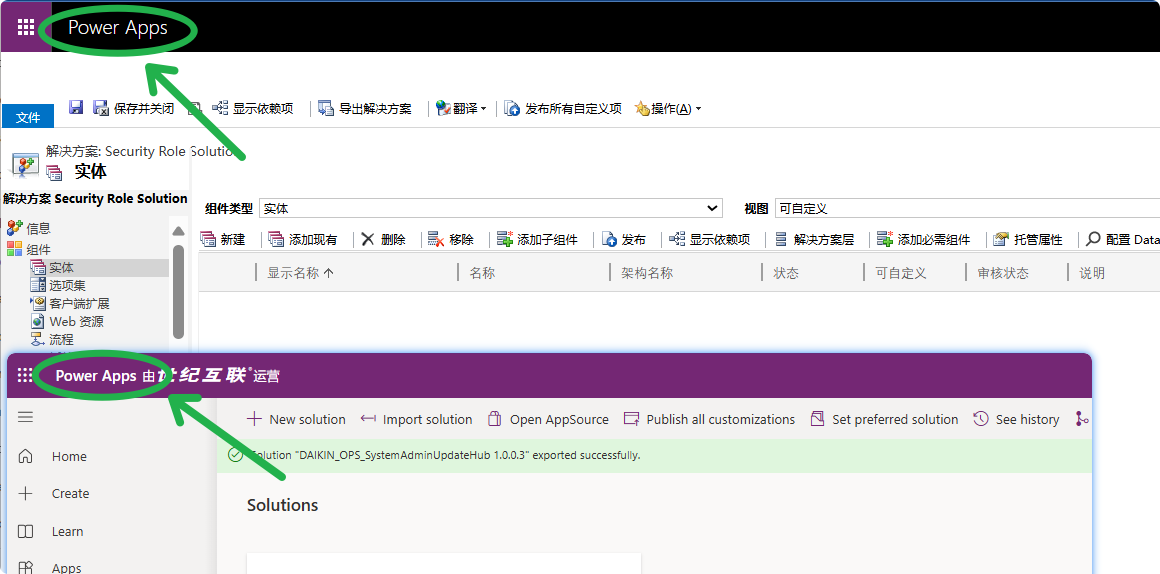Click the tree scrollbar up arrow
Screen dimensions: 1160x574
click(x=178, y=231)
